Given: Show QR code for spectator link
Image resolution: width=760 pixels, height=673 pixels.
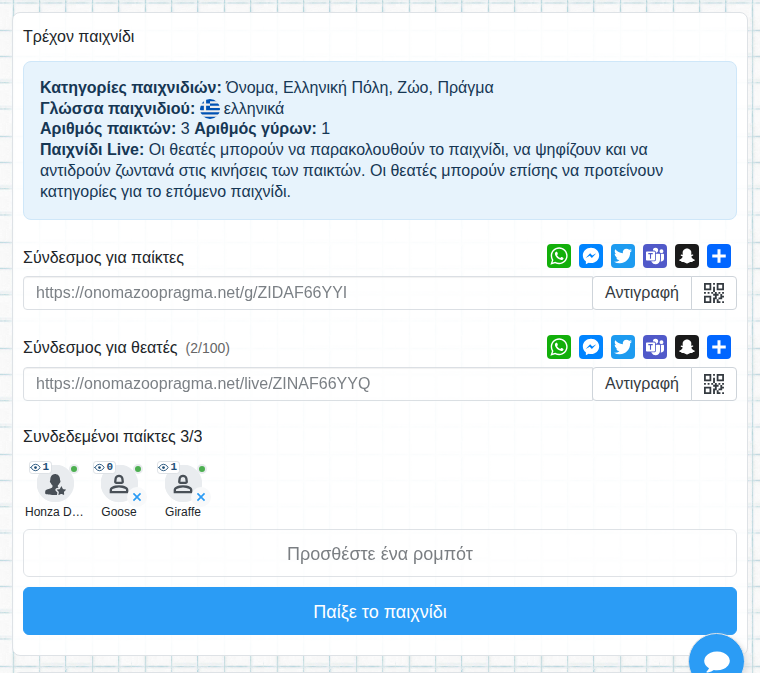Looking at the screenshot, I should tap(714, 384).
